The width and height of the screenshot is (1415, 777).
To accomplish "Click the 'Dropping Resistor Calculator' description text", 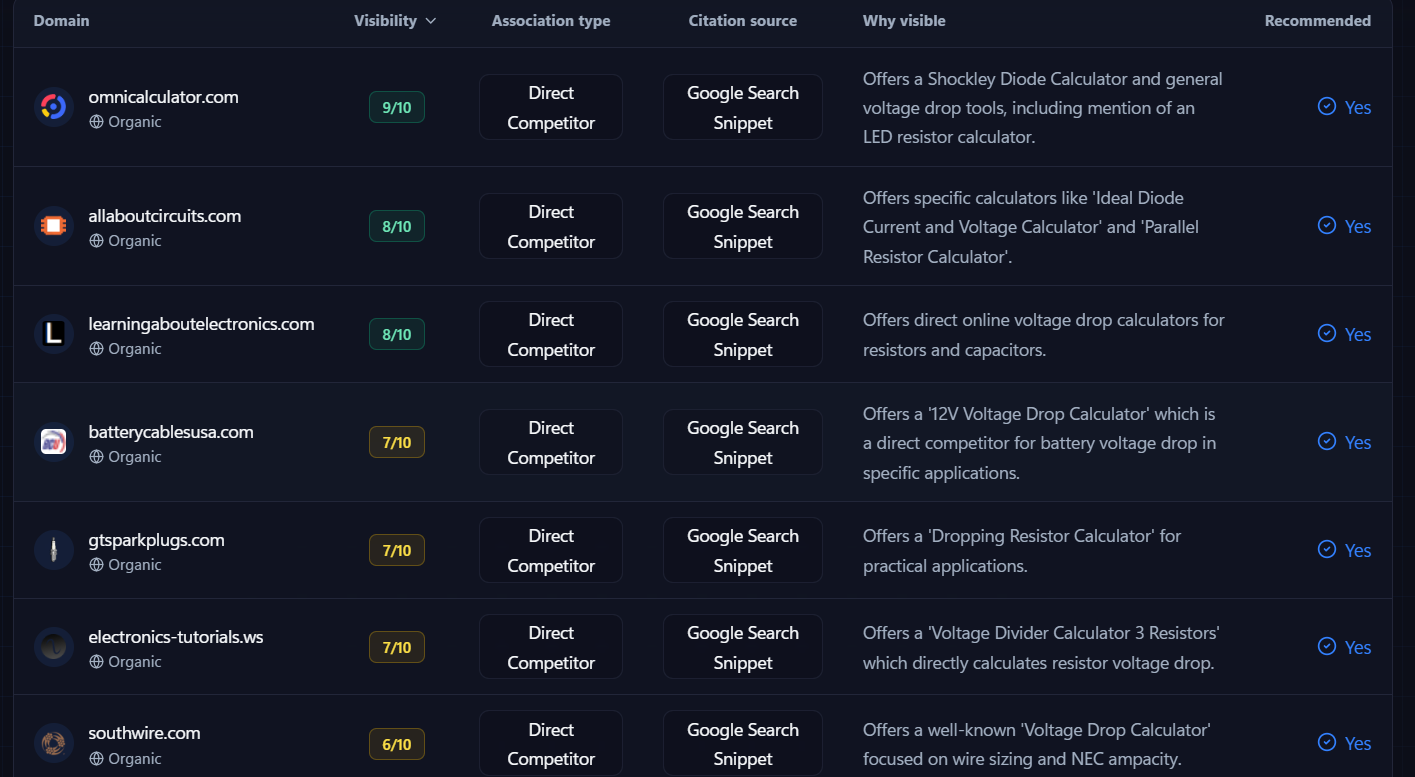I will click(1022, 550).
